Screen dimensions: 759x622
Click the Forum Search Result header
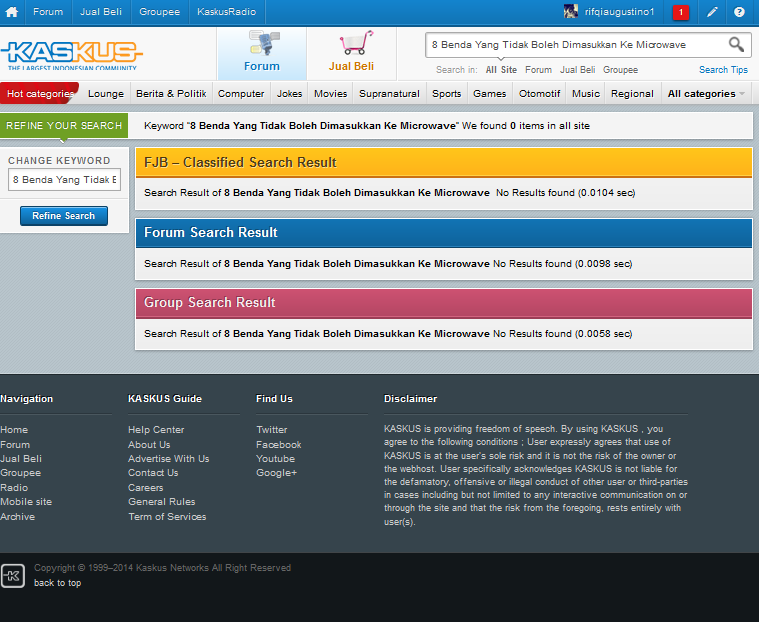coord(444,233)
